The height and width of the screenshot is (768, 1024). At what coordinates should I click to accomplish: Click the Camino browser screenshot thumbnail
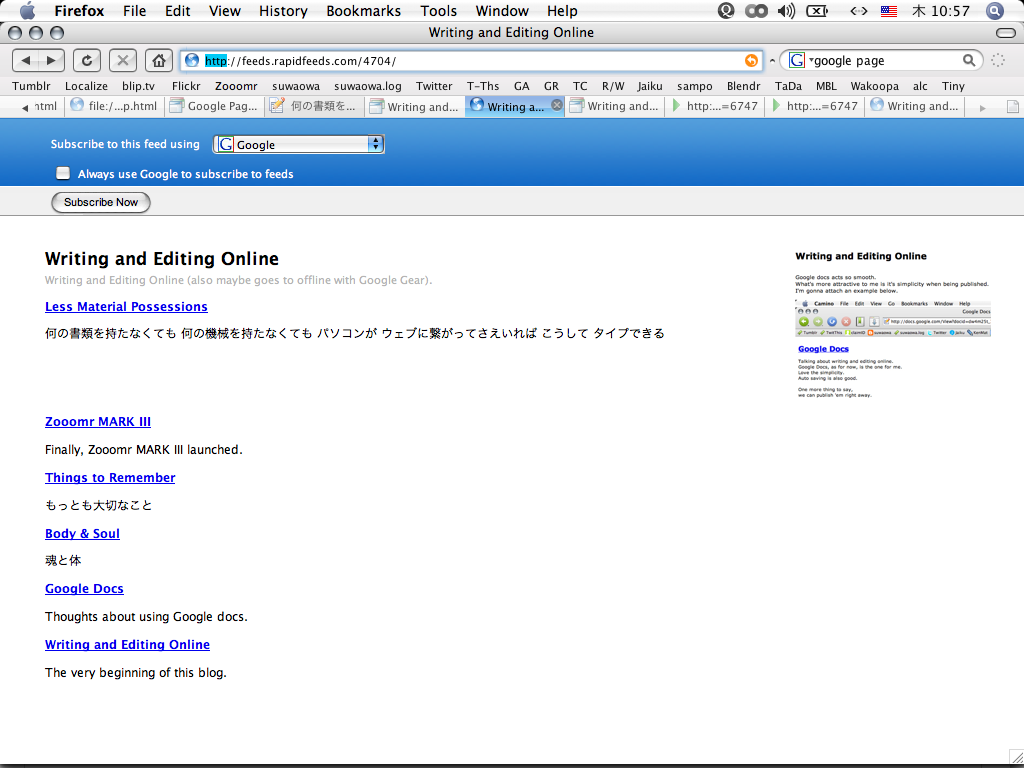[x=893, y=318]
